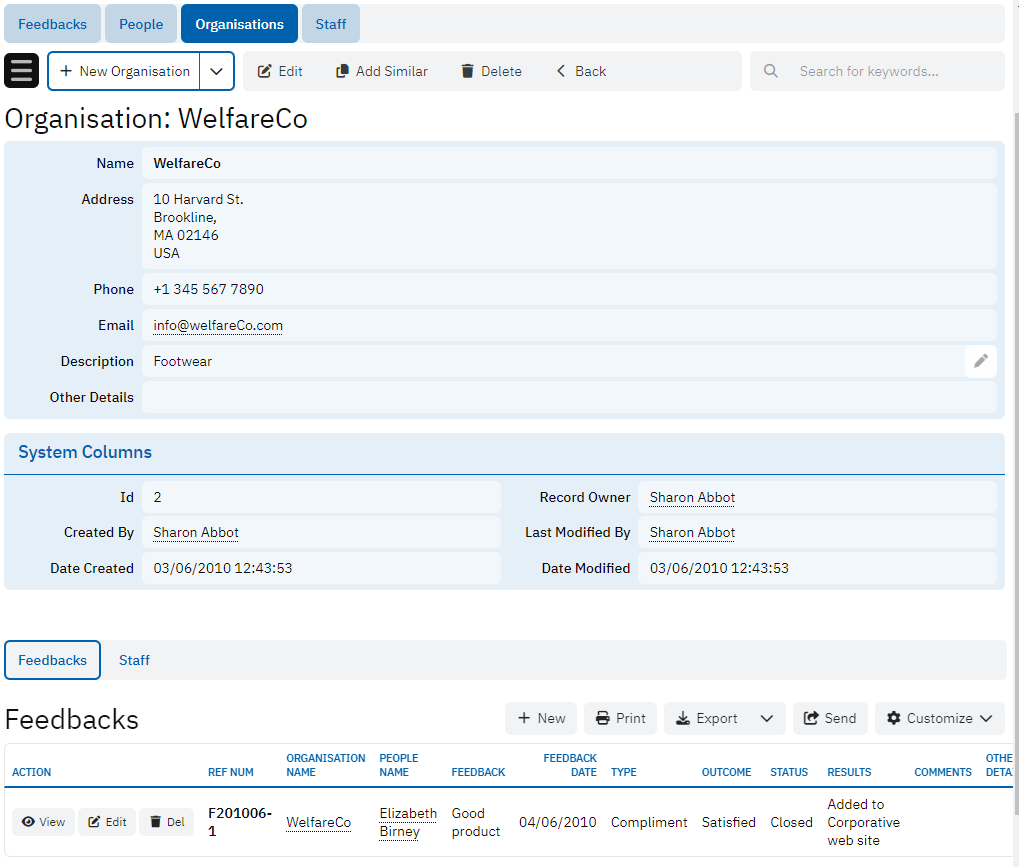This screenshot has height=867, width=1019.
Task: Click the Delete trash toolbar button
Action: (491, 71)
